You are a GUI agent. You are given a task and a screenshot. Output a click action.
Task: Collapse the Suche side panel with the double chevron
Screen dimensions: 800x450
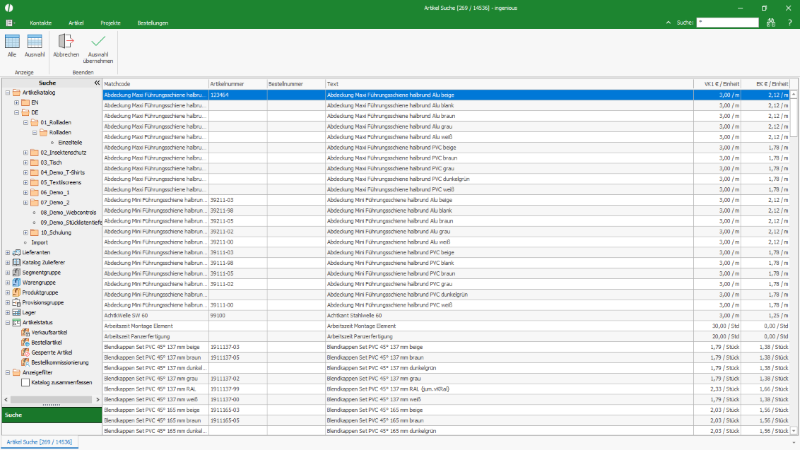pos(97,83)
